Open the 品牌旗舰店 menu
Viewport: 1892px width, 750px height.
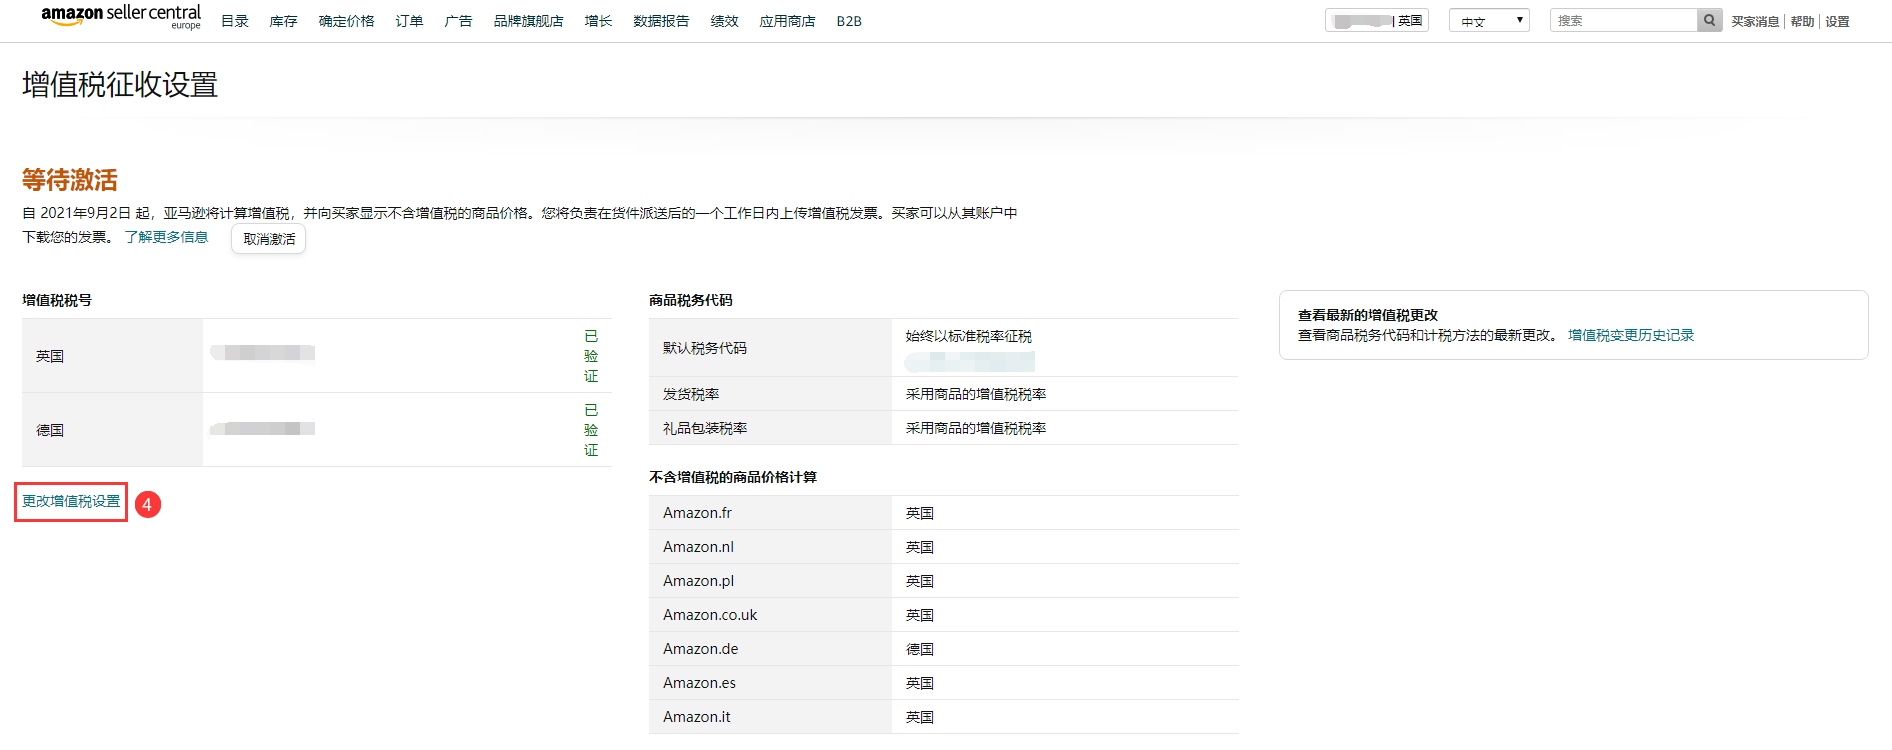click(x=528, y=21)
